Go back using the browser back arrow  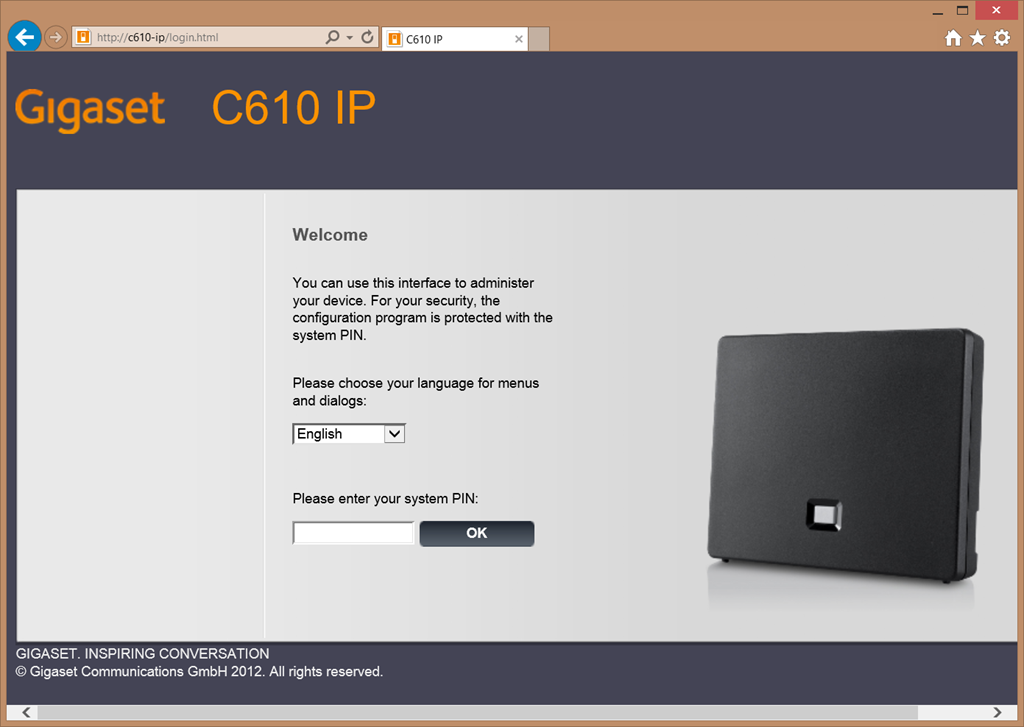[x=24, y=37]
